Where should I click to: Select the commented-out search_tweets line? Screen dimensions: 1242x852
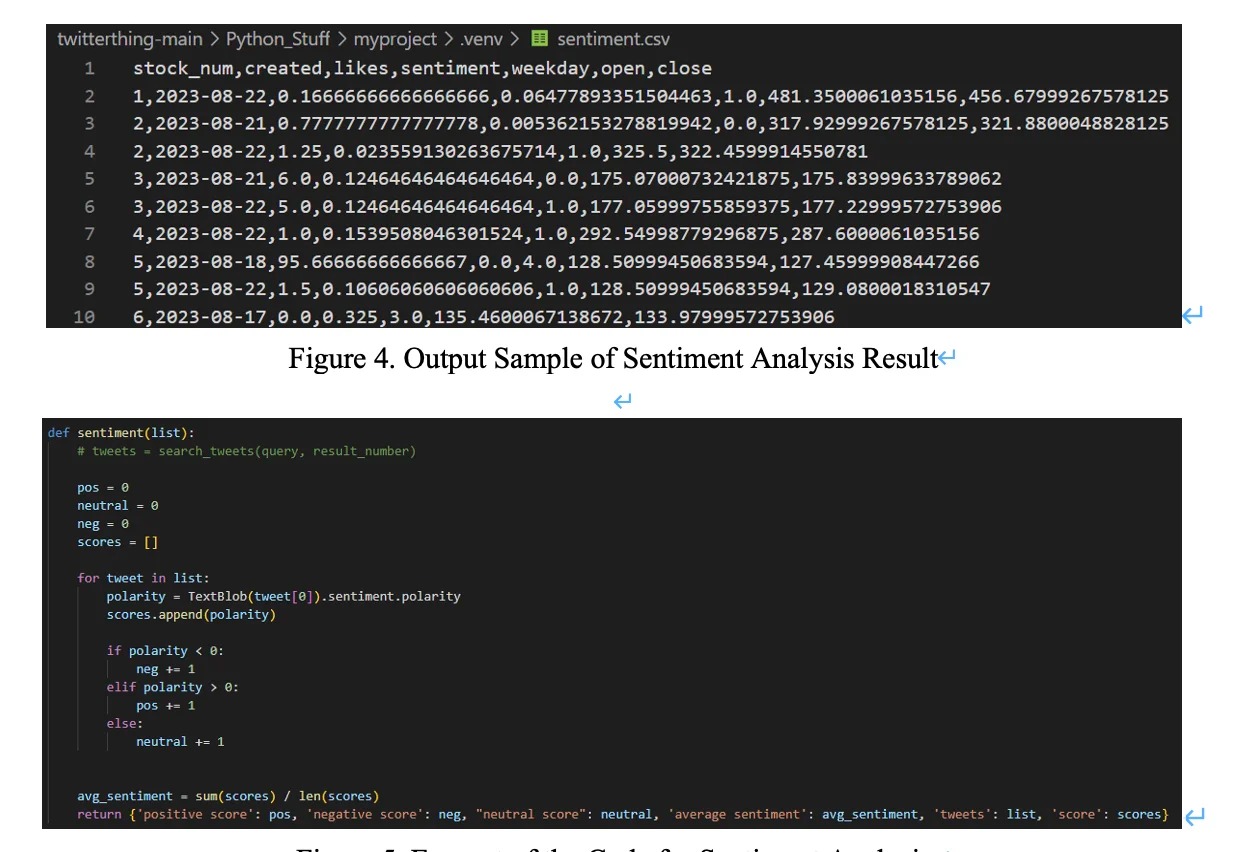point(250,451)
